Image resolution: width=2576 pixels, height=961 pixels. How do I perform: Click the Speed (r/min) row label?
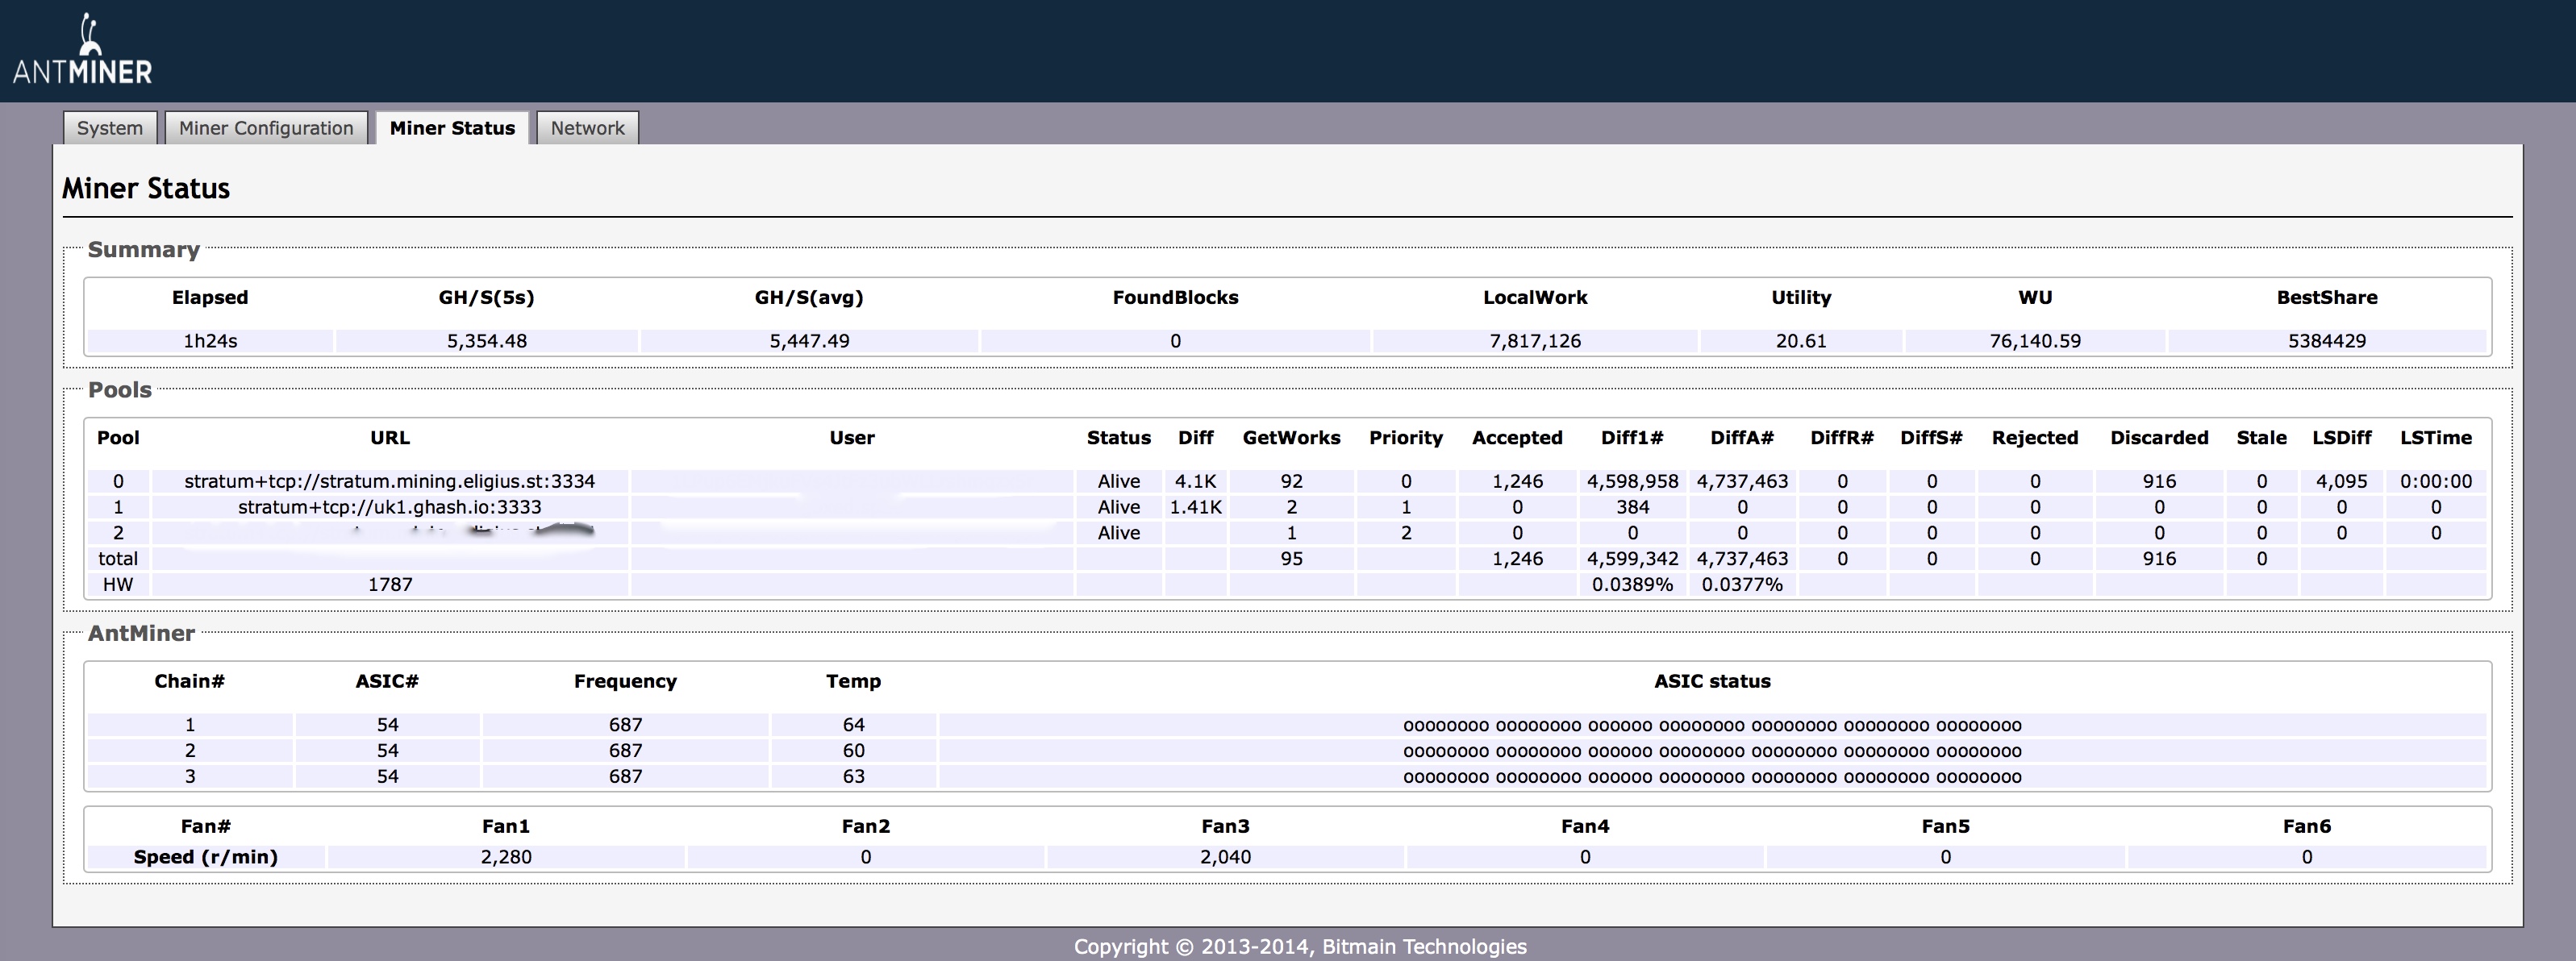[x=206, y=857]
